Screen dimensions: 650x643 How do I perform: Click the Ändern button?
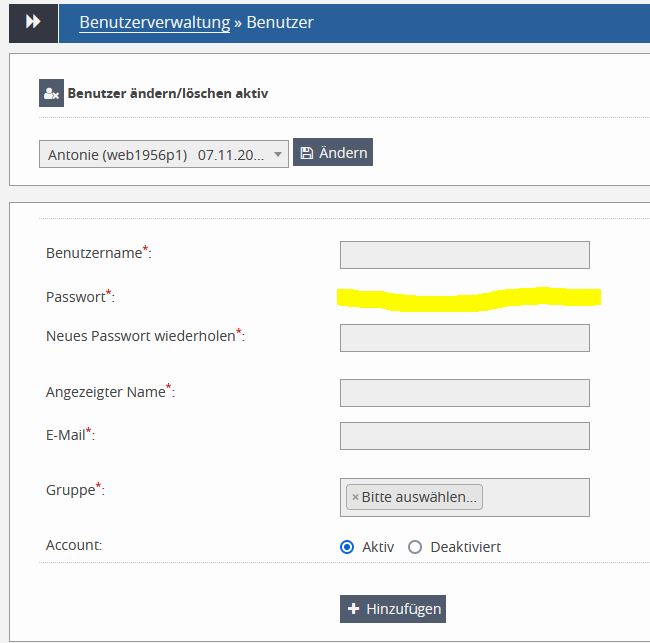(333, 152)
